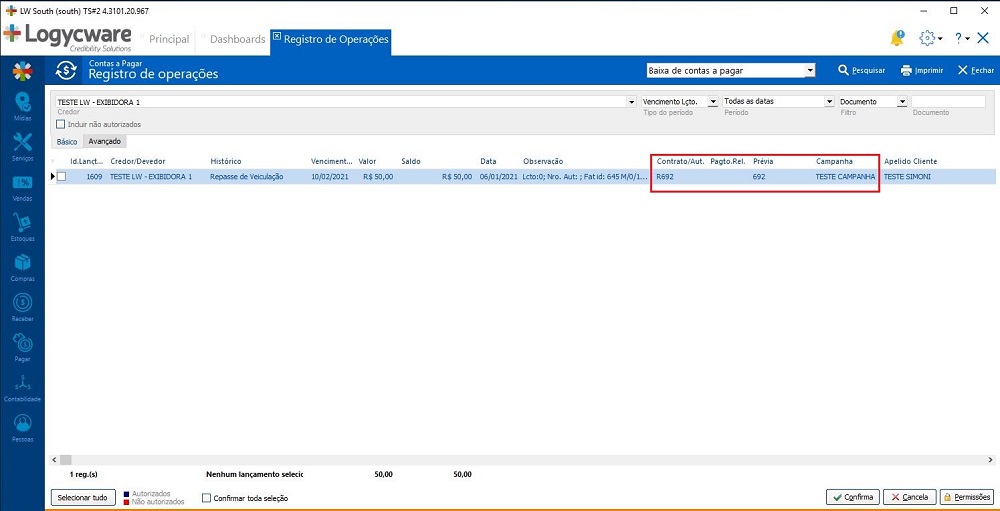The height and width of the screenshot is (511, 1000).
Task: Open the Credor dropdown
Action: tap(631, 101)
